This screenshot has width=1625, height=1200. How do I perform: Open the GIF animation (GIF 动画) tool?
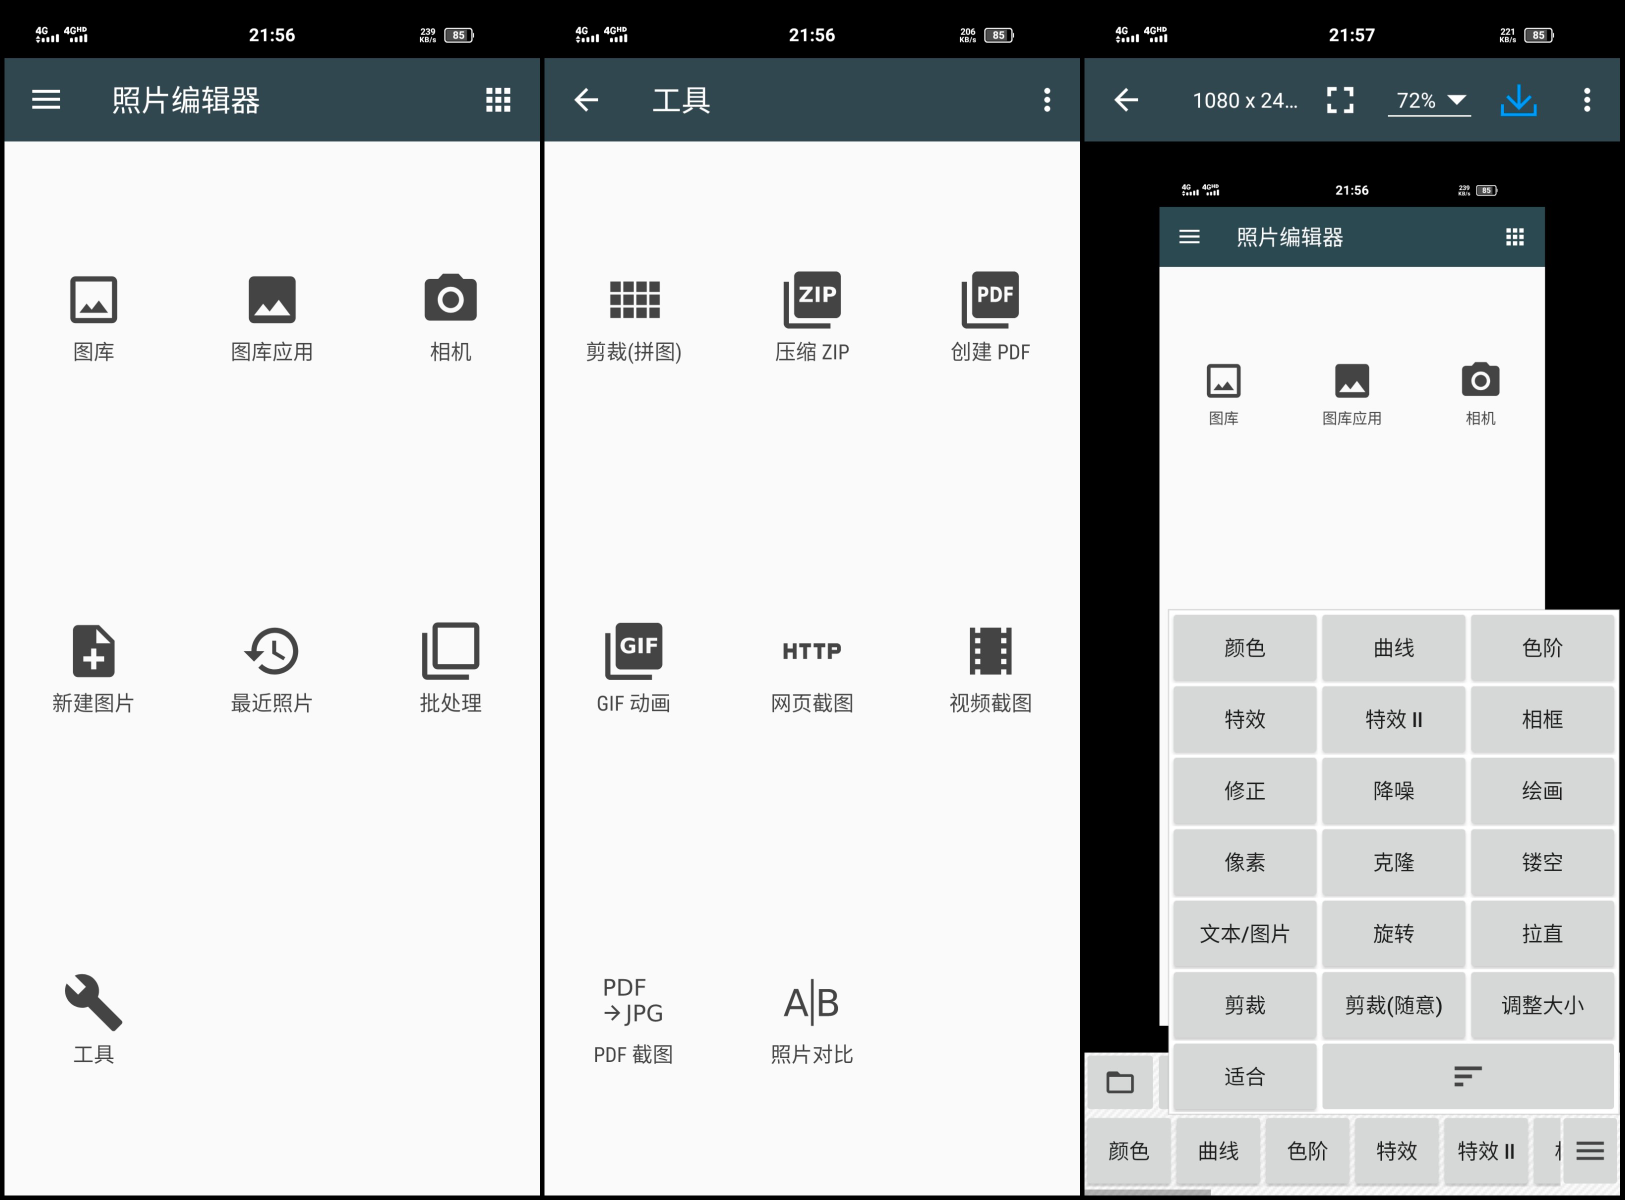(633, 652)
